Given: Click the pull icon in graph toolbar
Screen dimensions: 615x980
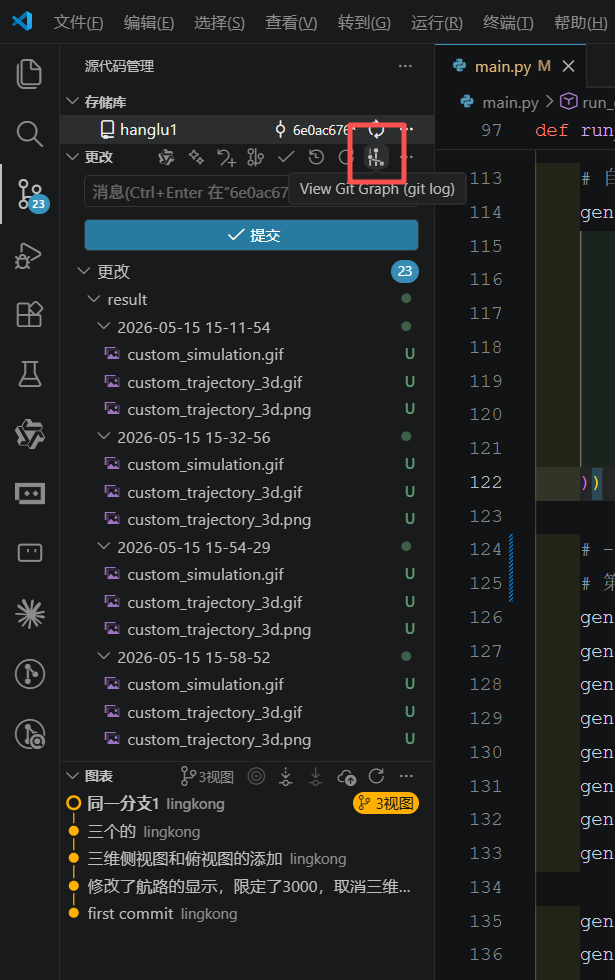Looking at the screenshot, I should pyautogui.click(x=316, y=776).
